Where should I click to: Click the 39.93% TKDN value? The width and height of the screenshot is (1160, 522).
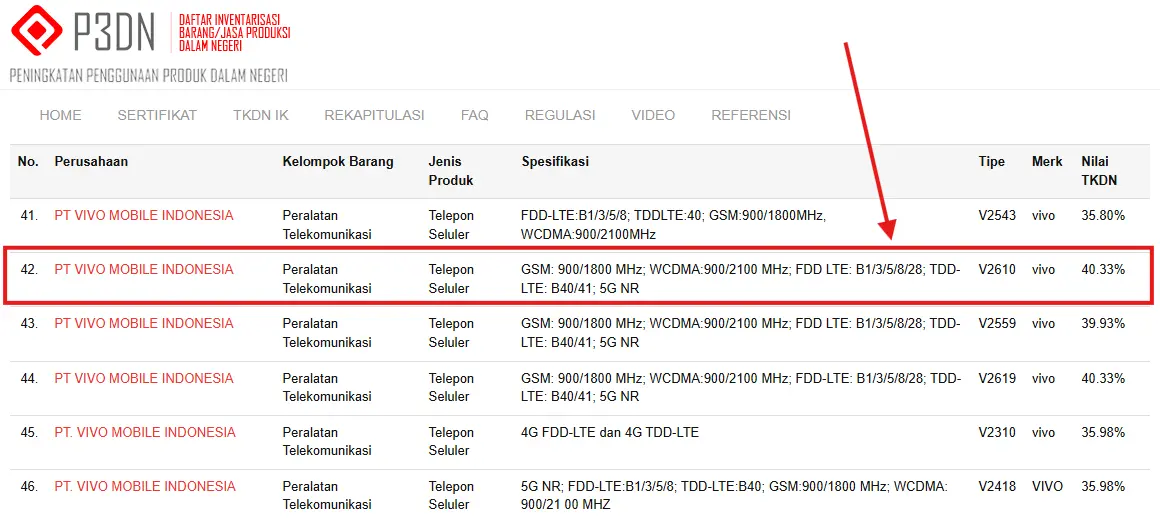[x=1103, y=324]
